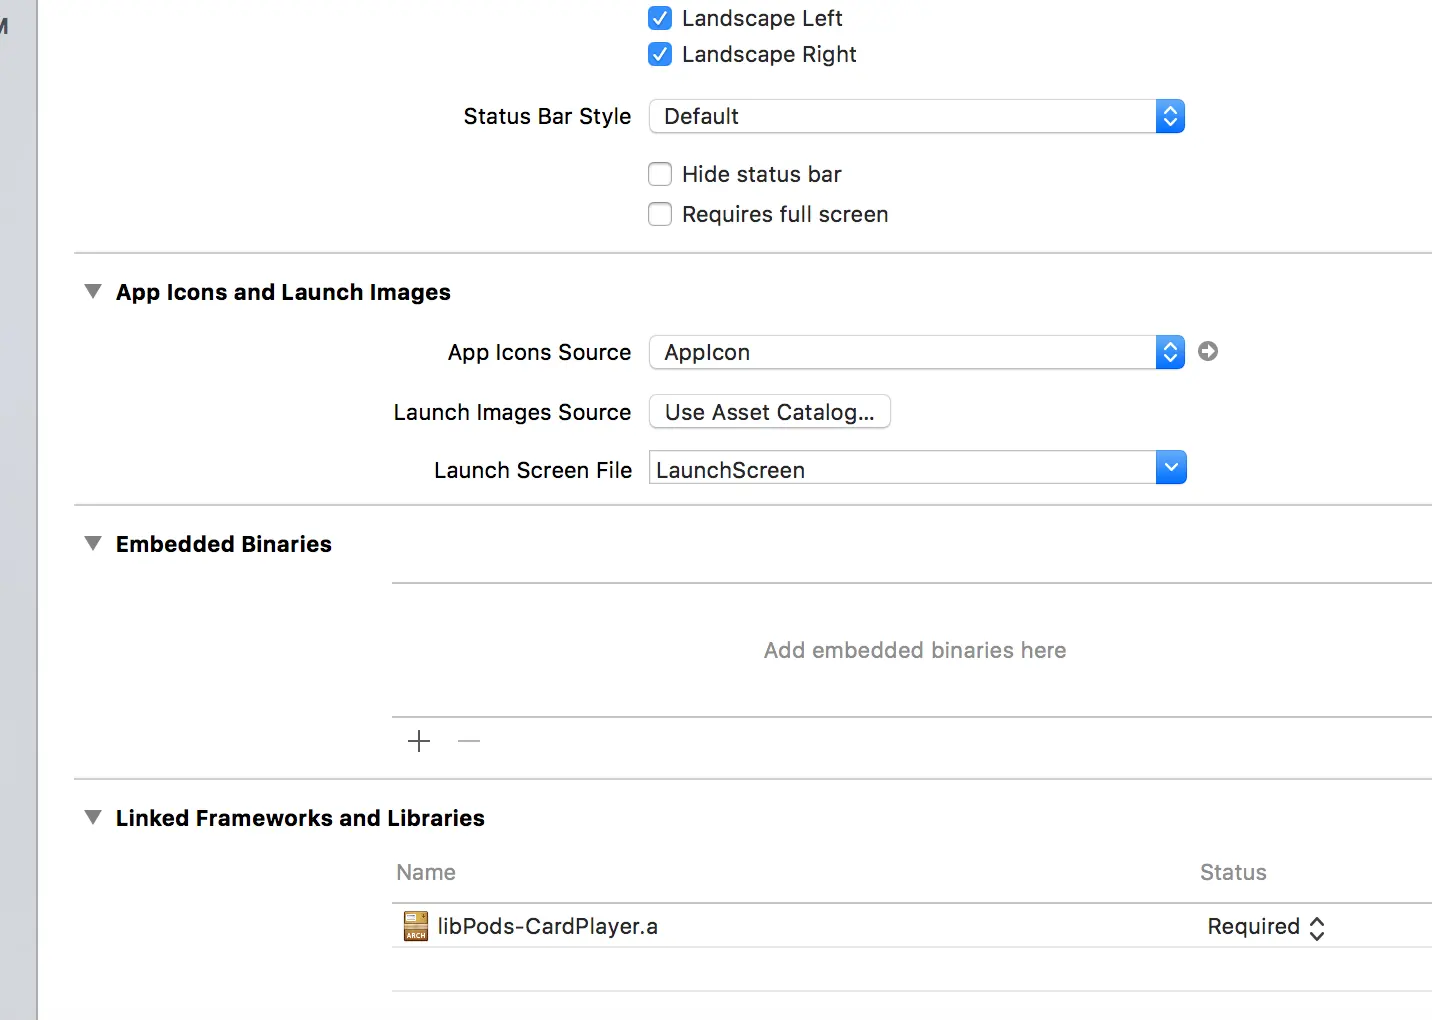This screenshot has height=1020, width=1432.
Task: Click the Use Asset Catalog button
Action: (x=769, y=412)
